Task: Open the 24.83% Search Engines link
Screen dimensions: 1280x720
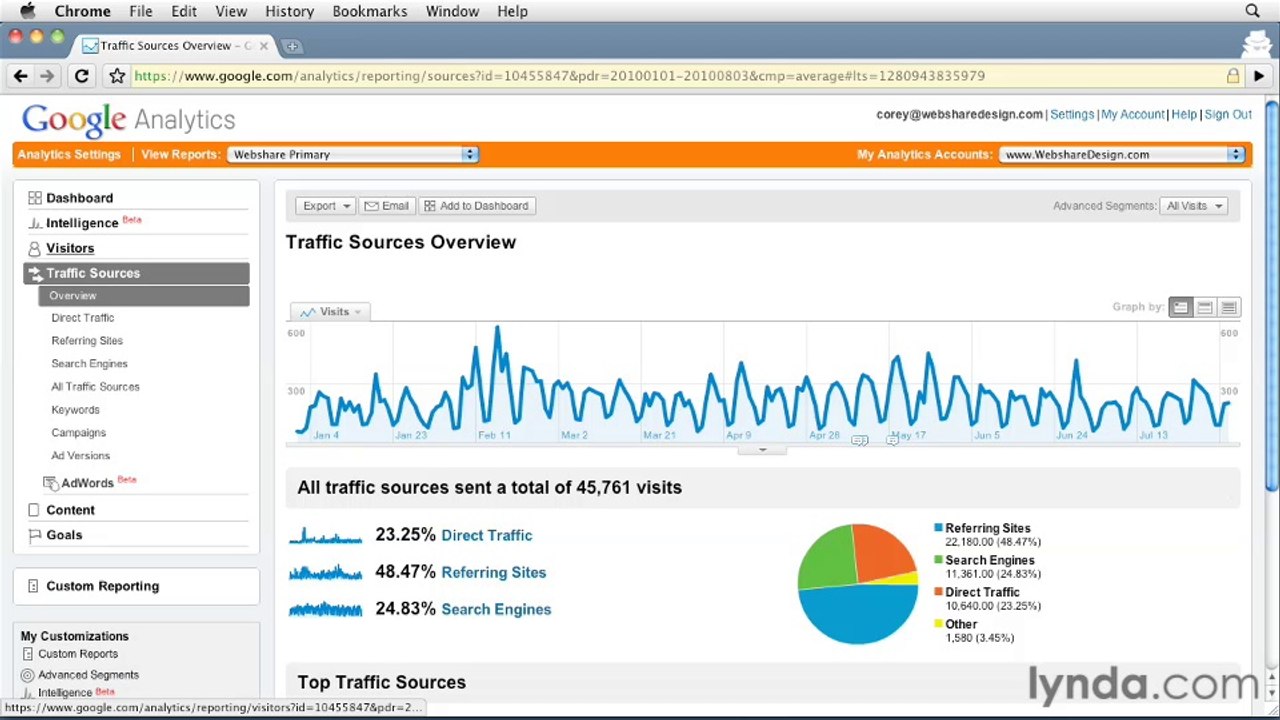Action: (496, 609)
